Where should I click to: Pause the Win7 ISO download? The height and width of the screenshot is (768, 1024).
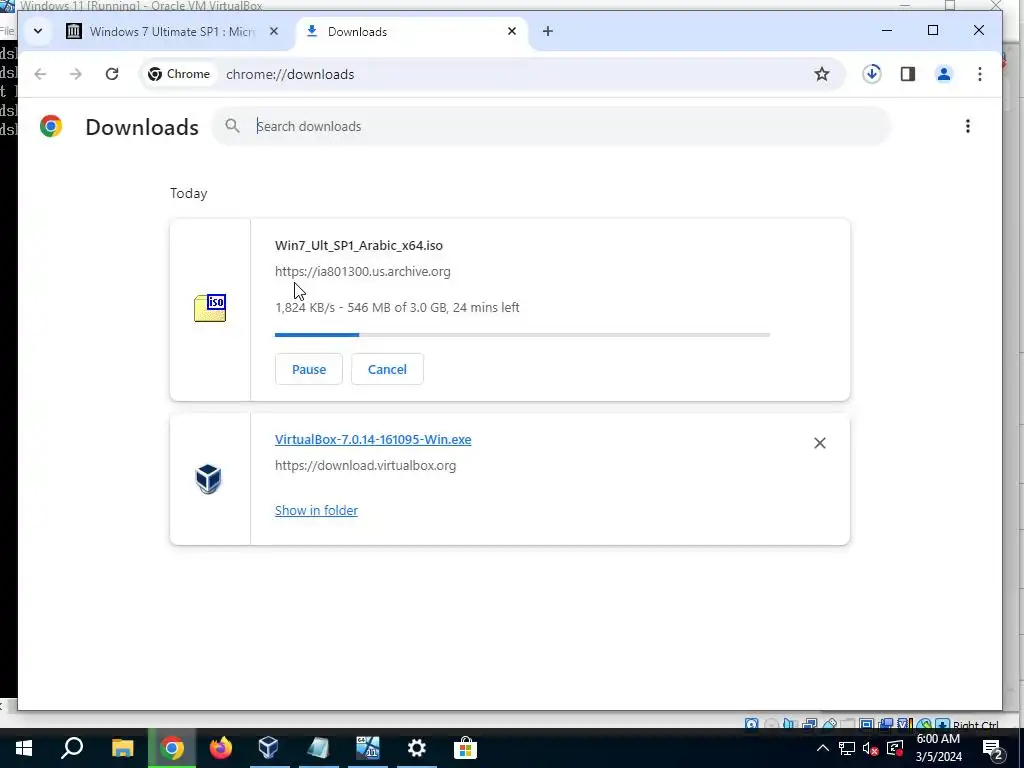309,369
